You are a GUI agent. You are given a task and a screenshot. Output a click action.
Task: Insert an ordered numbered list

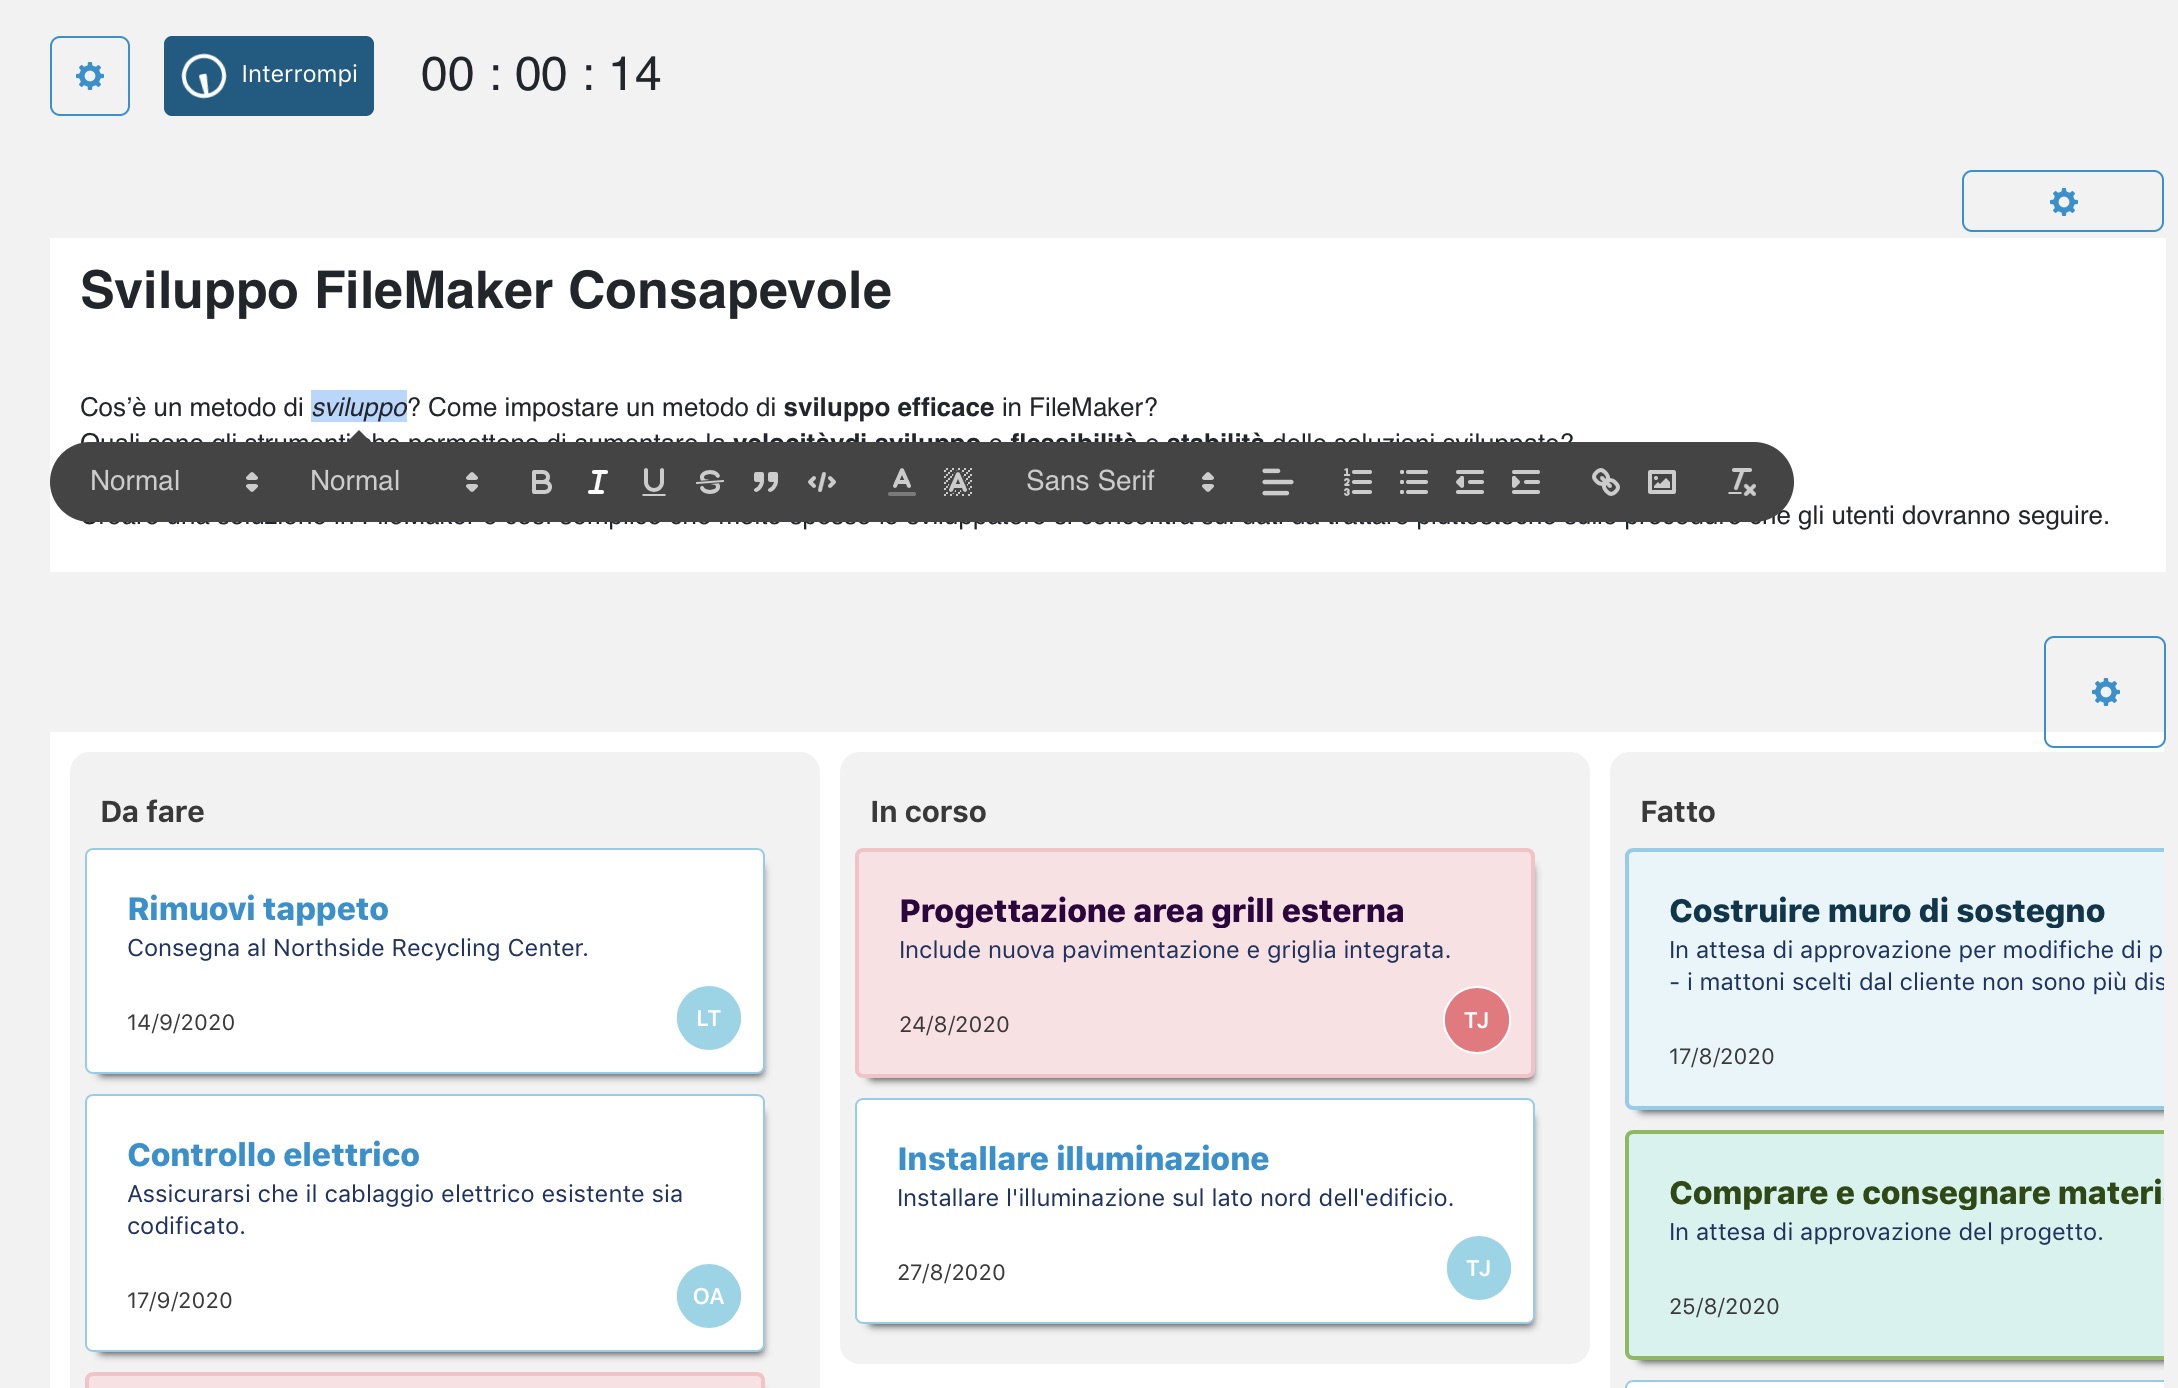tap(1357, 482)
